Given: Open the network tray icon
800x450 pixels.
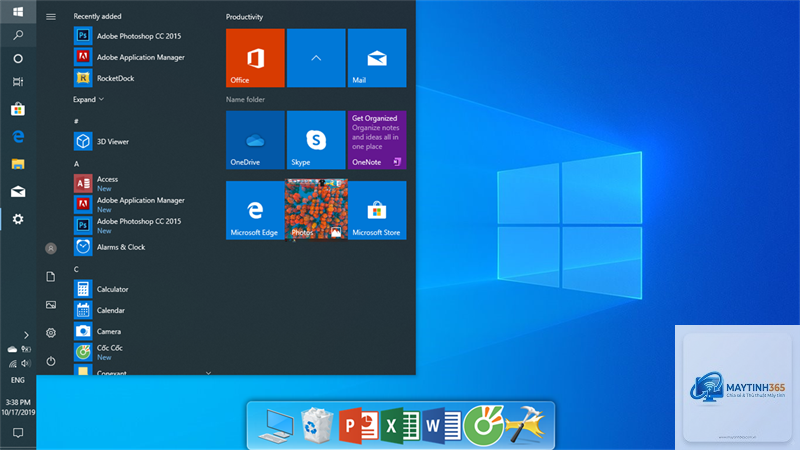Looking at the screenshot, I should pos(12,363).
